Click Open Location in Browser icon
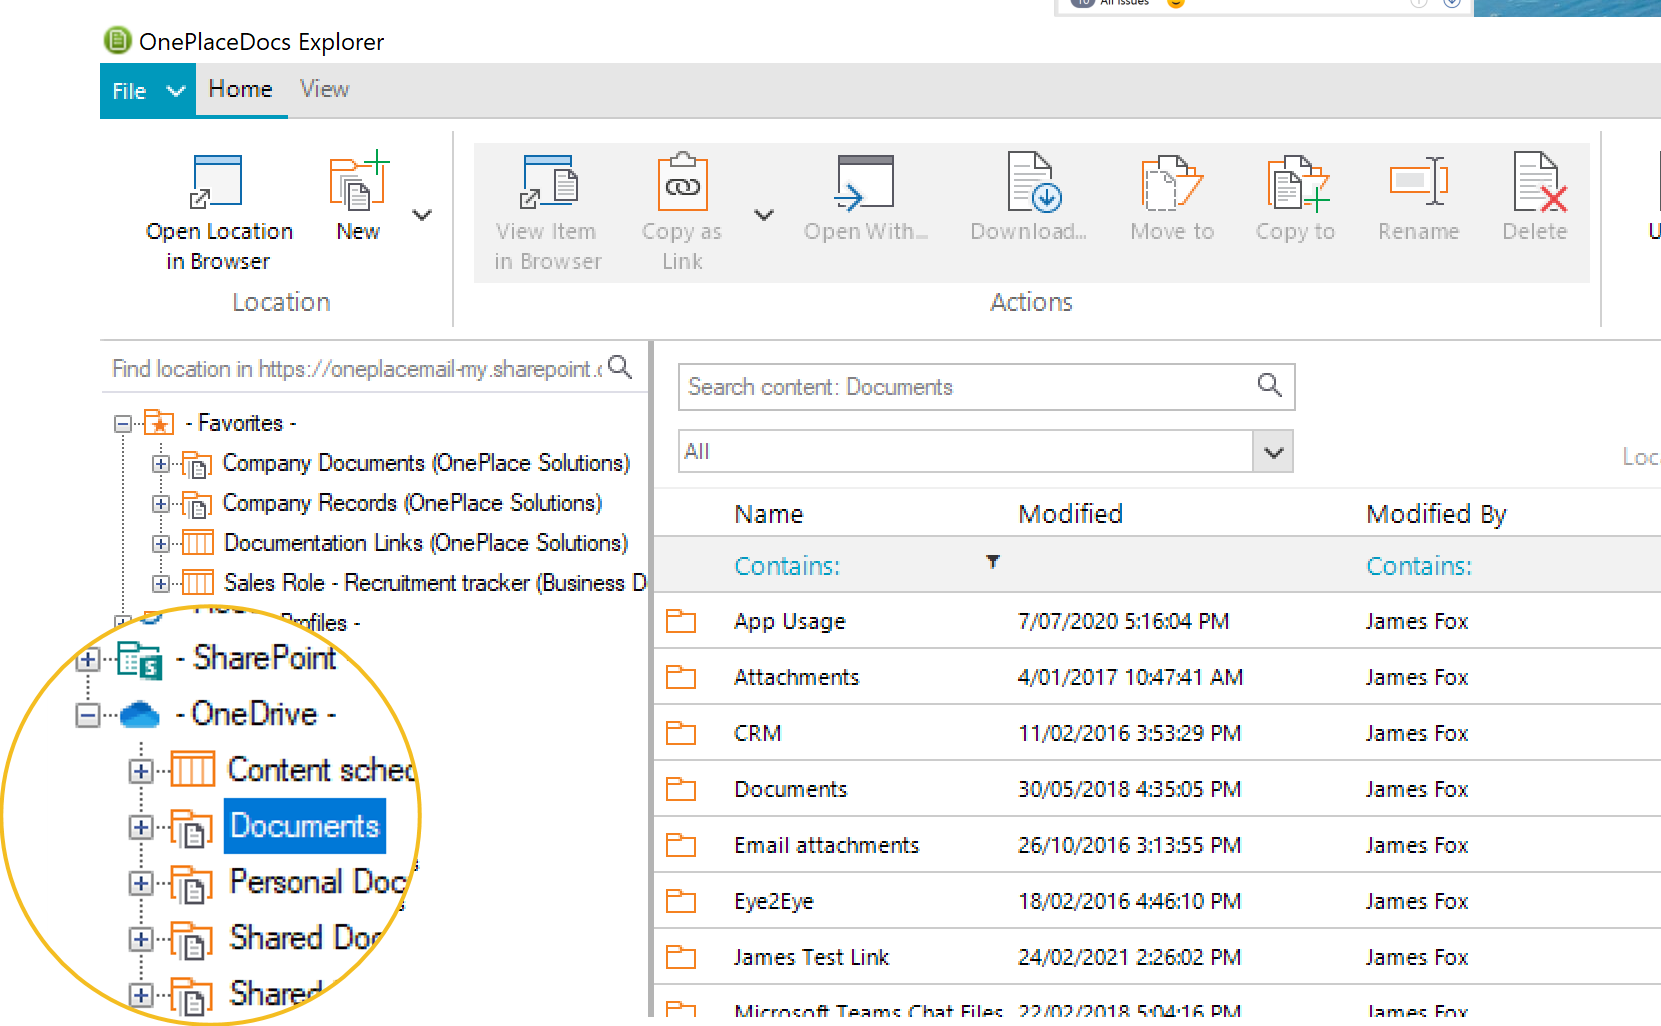This screenshot has height=1026, width=1661. click(217, 181)
